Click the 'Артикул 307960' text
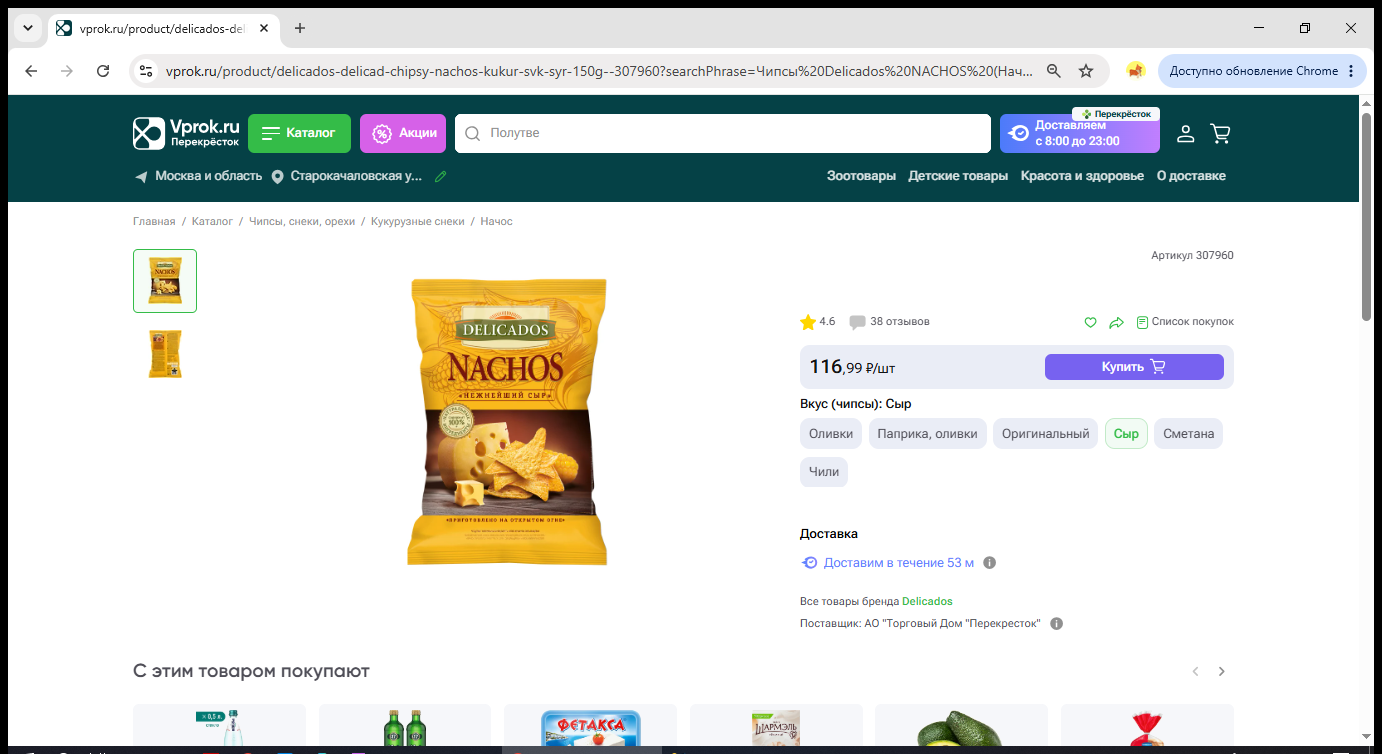Screen dimensions: 1382x754 (1192, 256)
